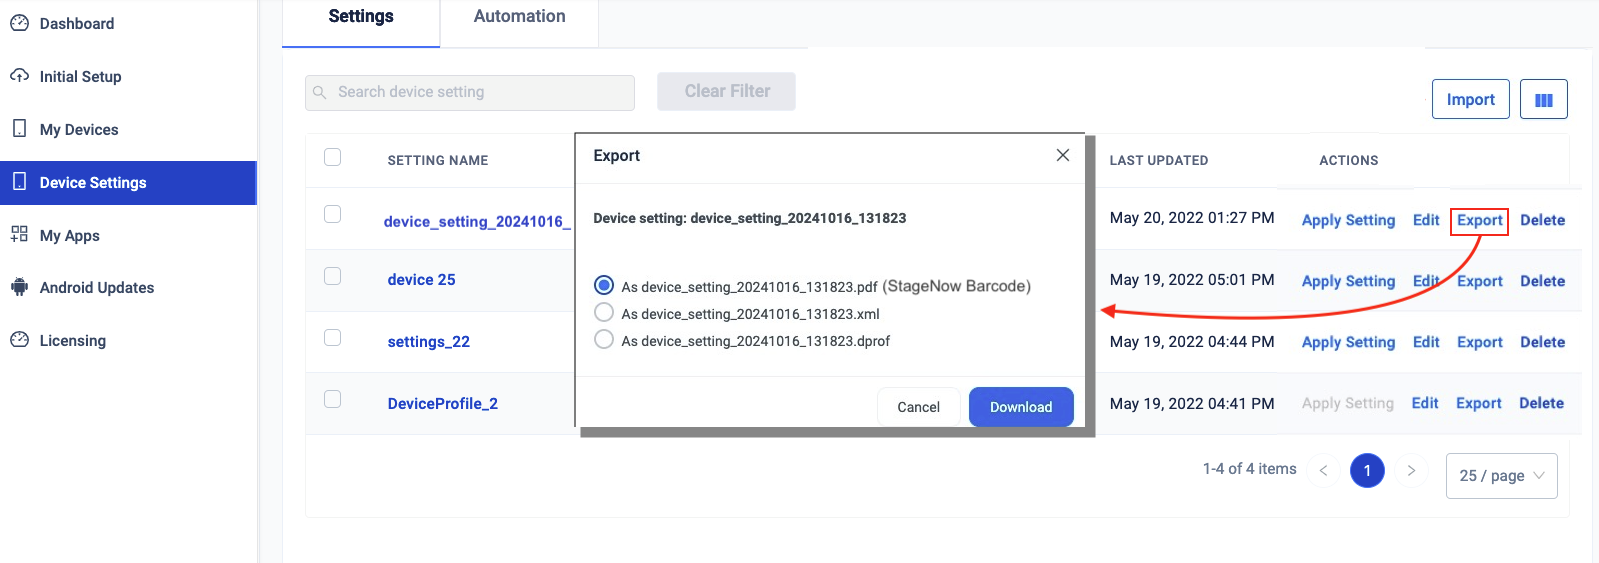1599x563 pixels.
Task: Click the My Apps grid icon
Action: 19,235
